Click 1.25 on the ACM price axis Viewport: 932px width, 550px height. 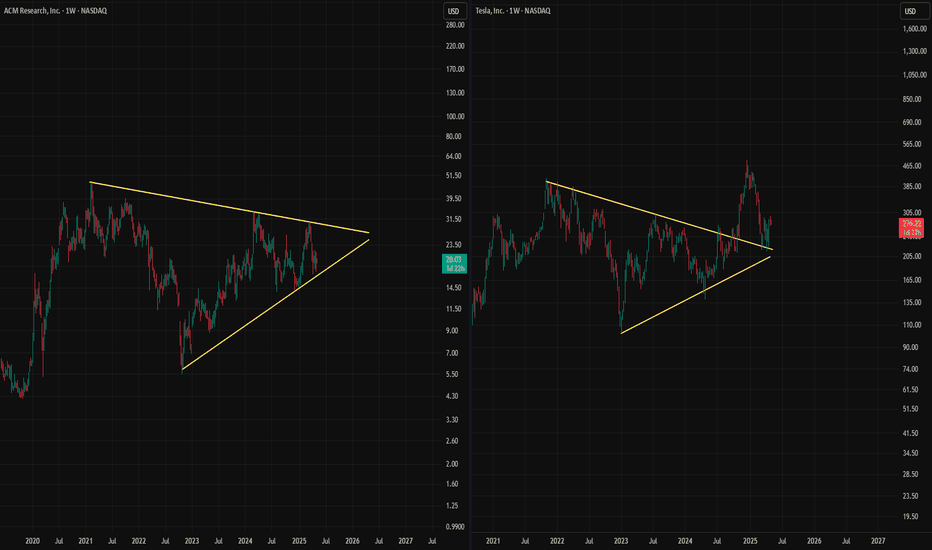452,505
